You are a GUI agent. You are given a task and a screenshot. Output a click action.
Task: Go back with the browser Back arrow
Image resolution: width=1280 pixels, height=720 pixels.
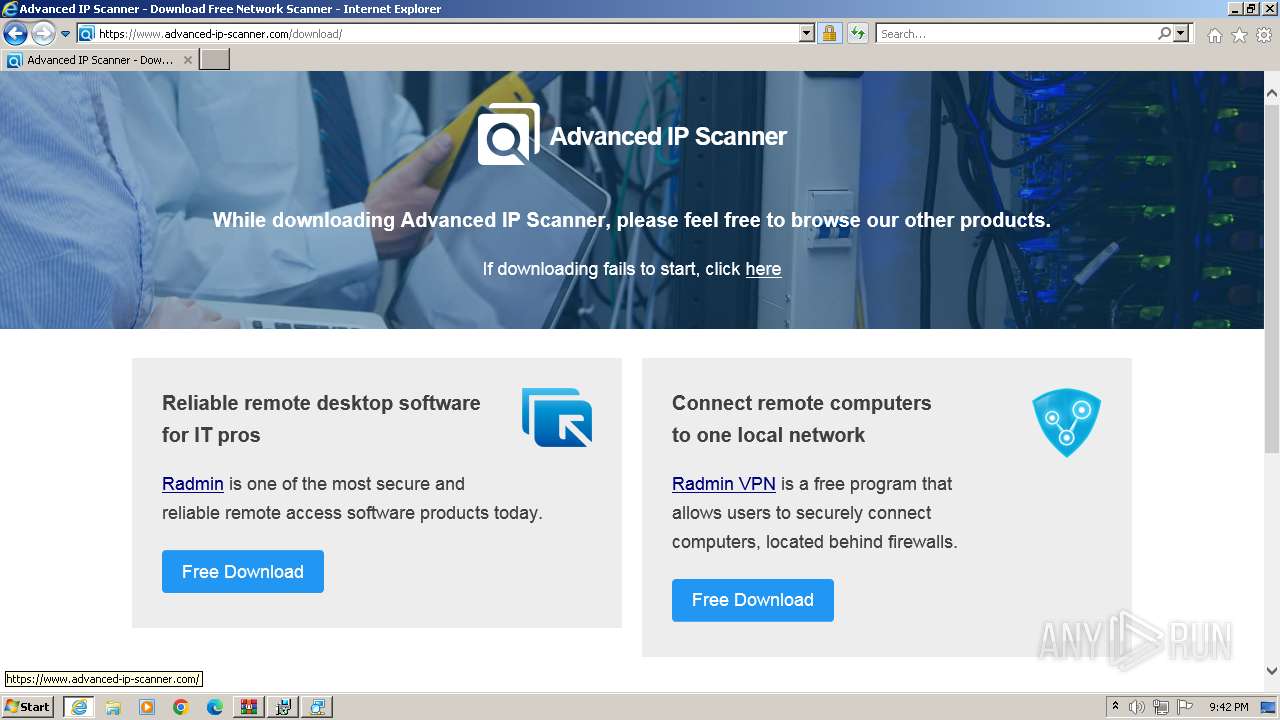coord(15,34)
